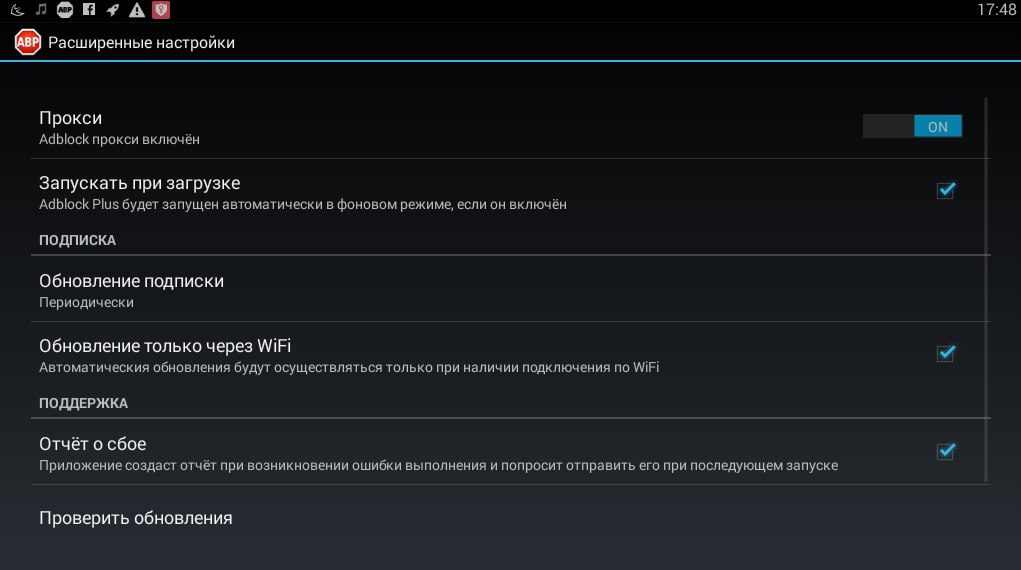
Task: Tap the red shield notification icon
Action: (x=161, y=10)
